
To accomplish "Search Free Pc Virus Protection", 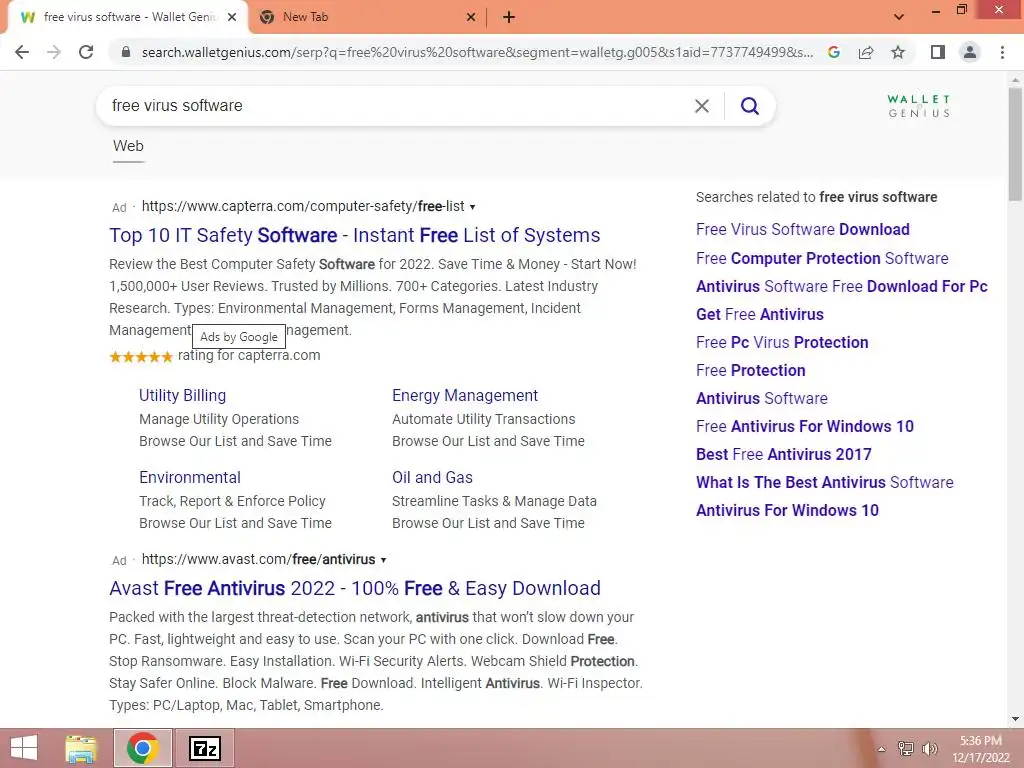I will [x=782, y=343].
